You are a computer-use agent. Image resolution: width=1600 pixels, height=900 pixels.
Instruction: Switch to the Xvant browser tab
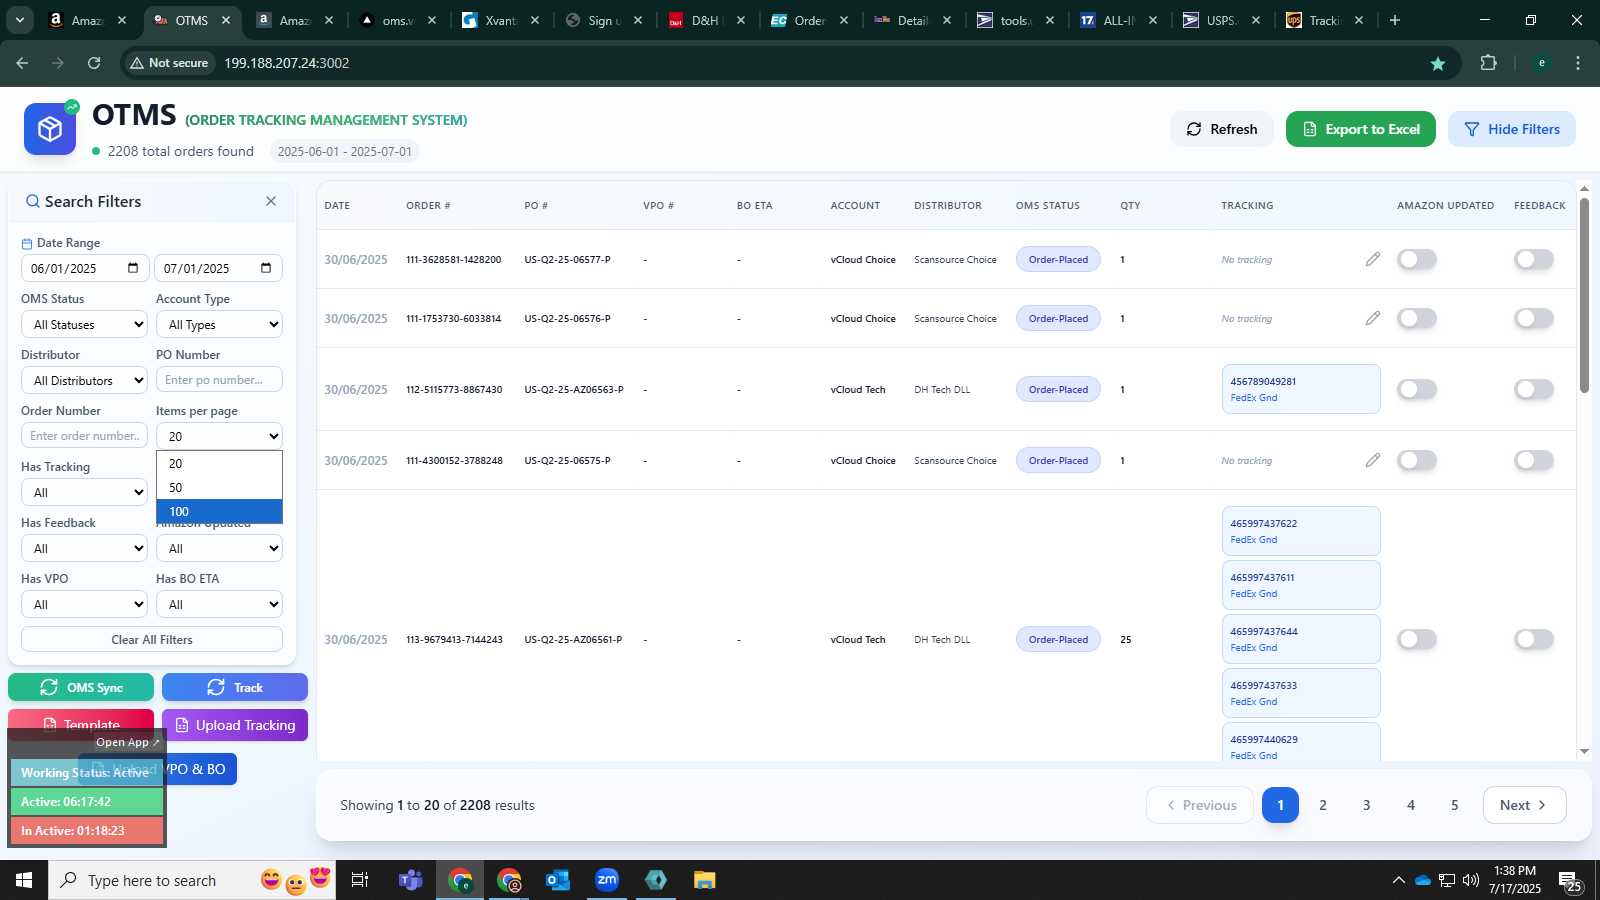[500, 20]
